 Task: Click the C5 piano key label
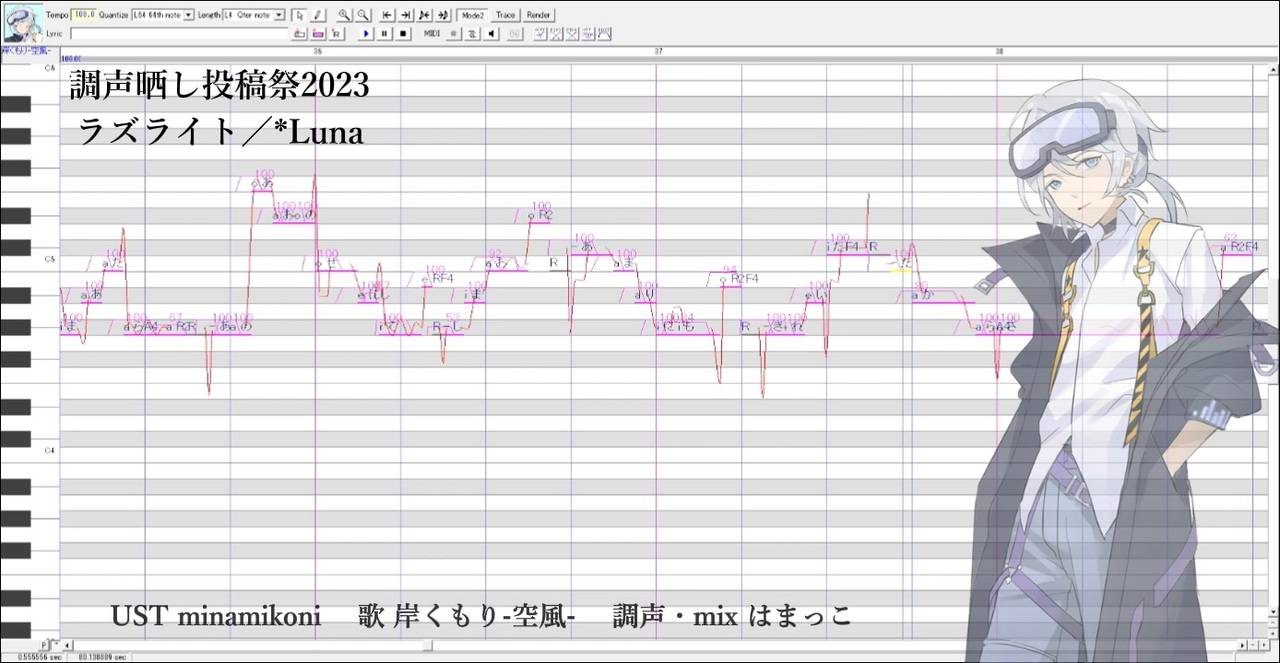pos(49,259)
